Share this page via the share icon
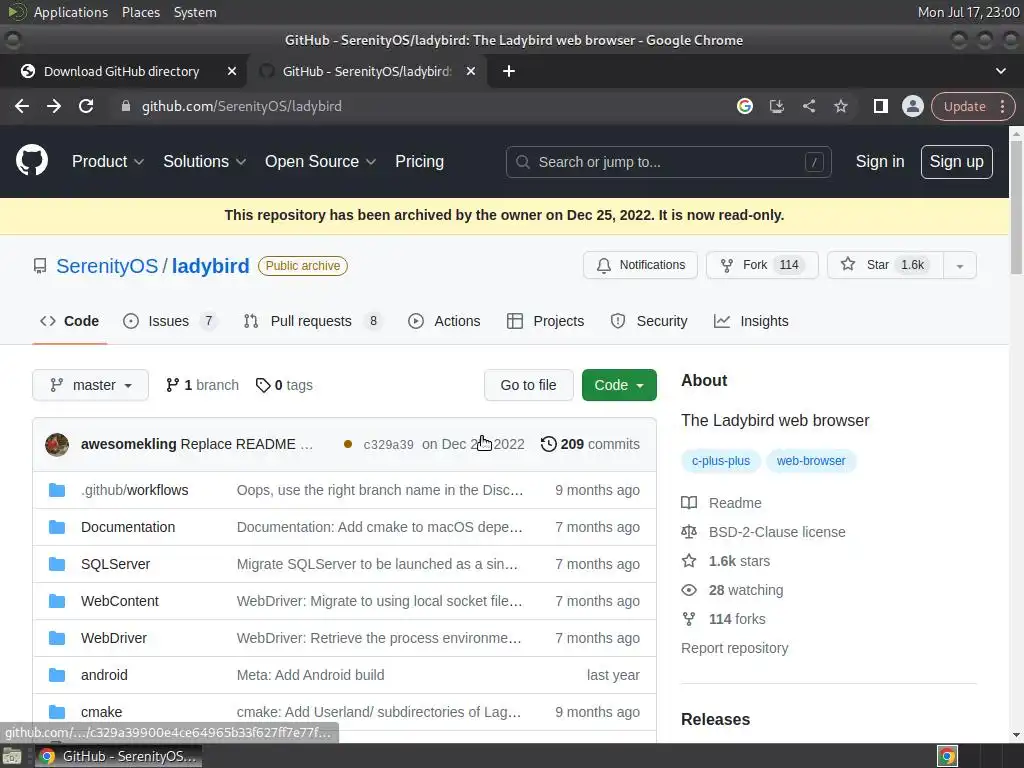This screenshot has height=768, width=1024. [808, 106]
